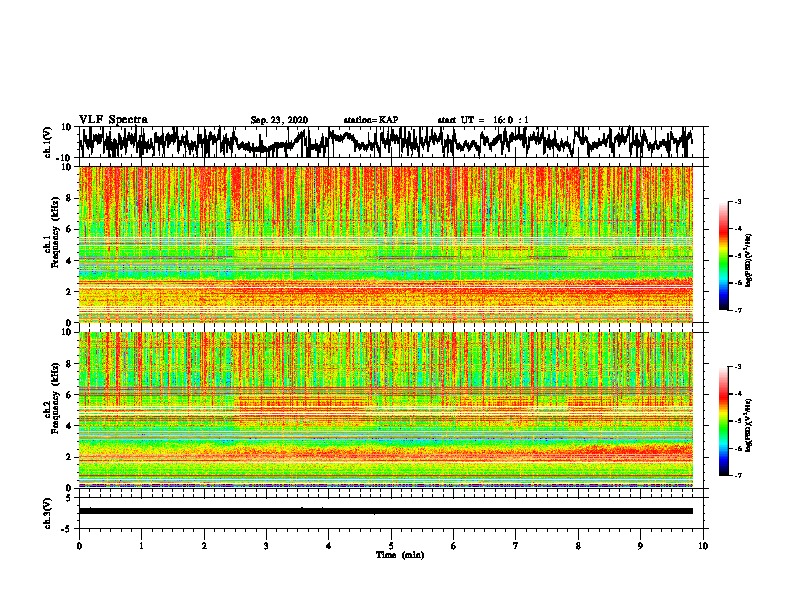Image resolution: width=792 pixels, height=612 pixels.
Task: Click time axis tick label '7'
Action: 516,546
